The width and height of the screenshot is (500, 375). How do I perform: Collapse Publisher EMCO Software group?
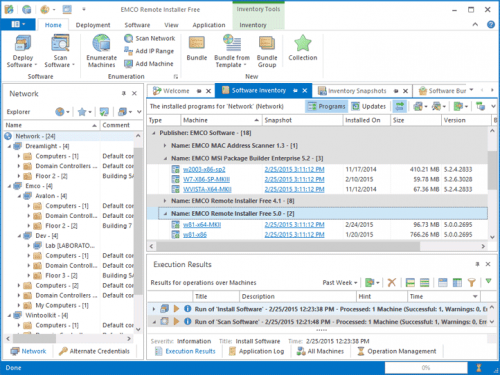point(154,133)
